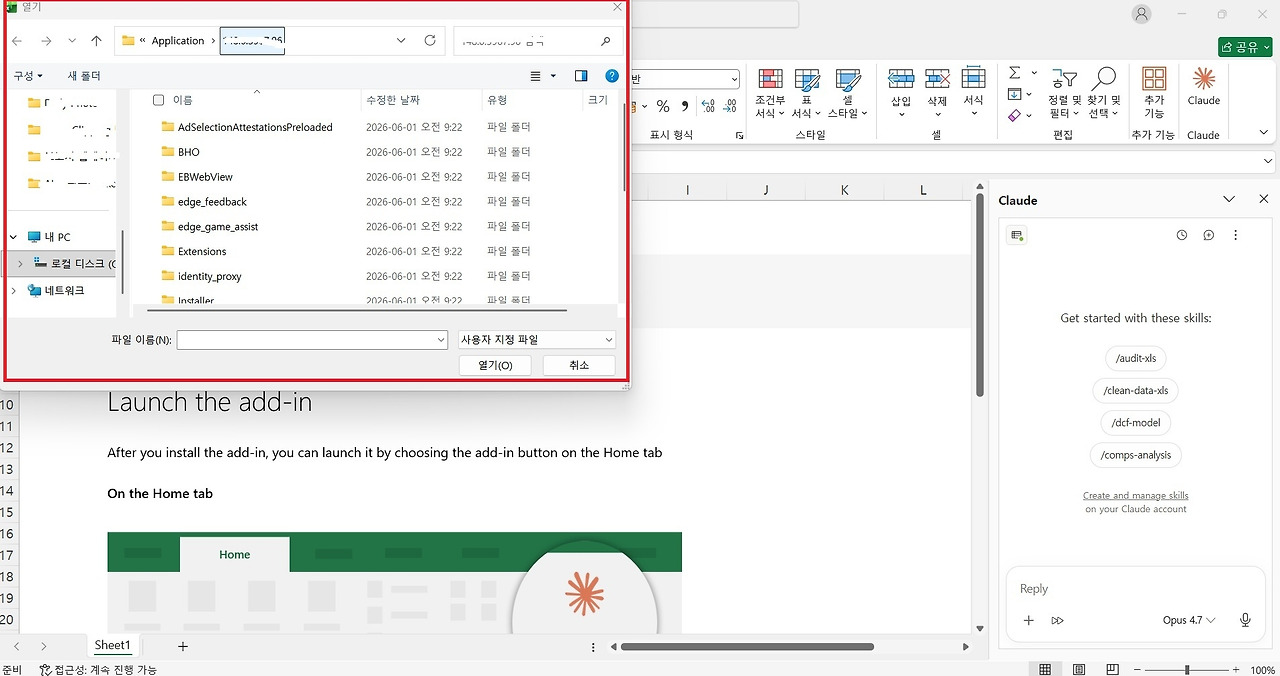Image resolution: width=1280 pixels, height=676 pixels.
Task: Expand the formula bar
Action: [1269, 161]
